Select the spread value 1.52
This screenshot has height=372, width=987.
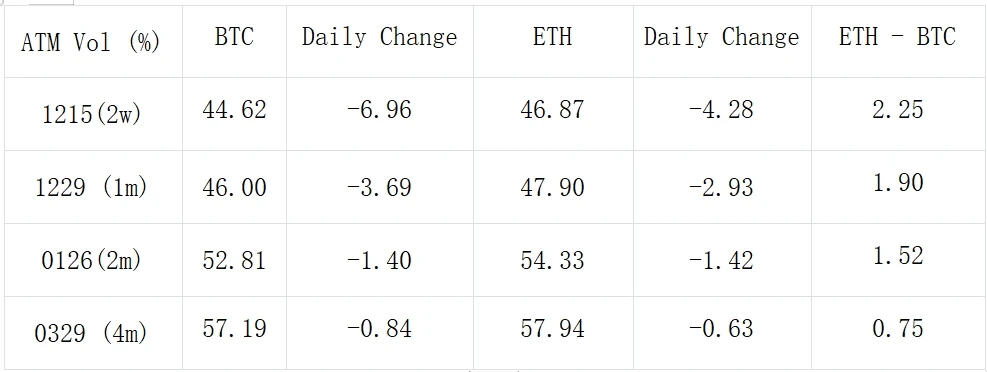pos(898,255)
